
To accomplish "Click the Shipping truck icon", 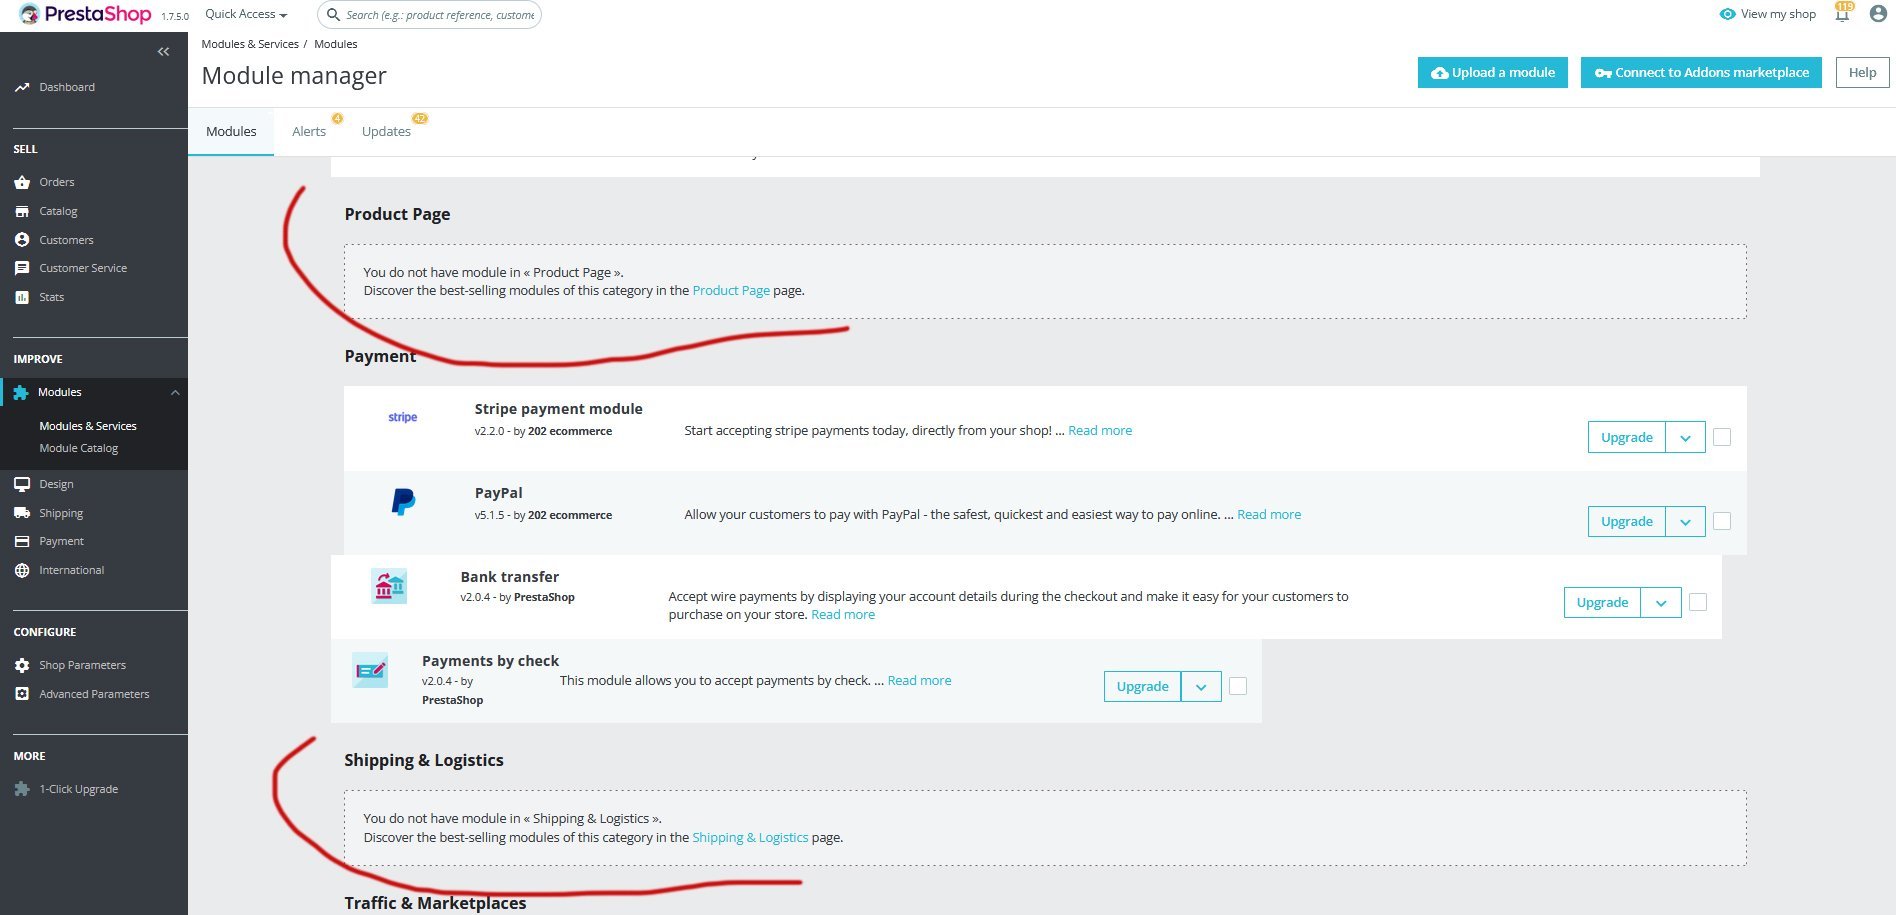I will (22, 513).
